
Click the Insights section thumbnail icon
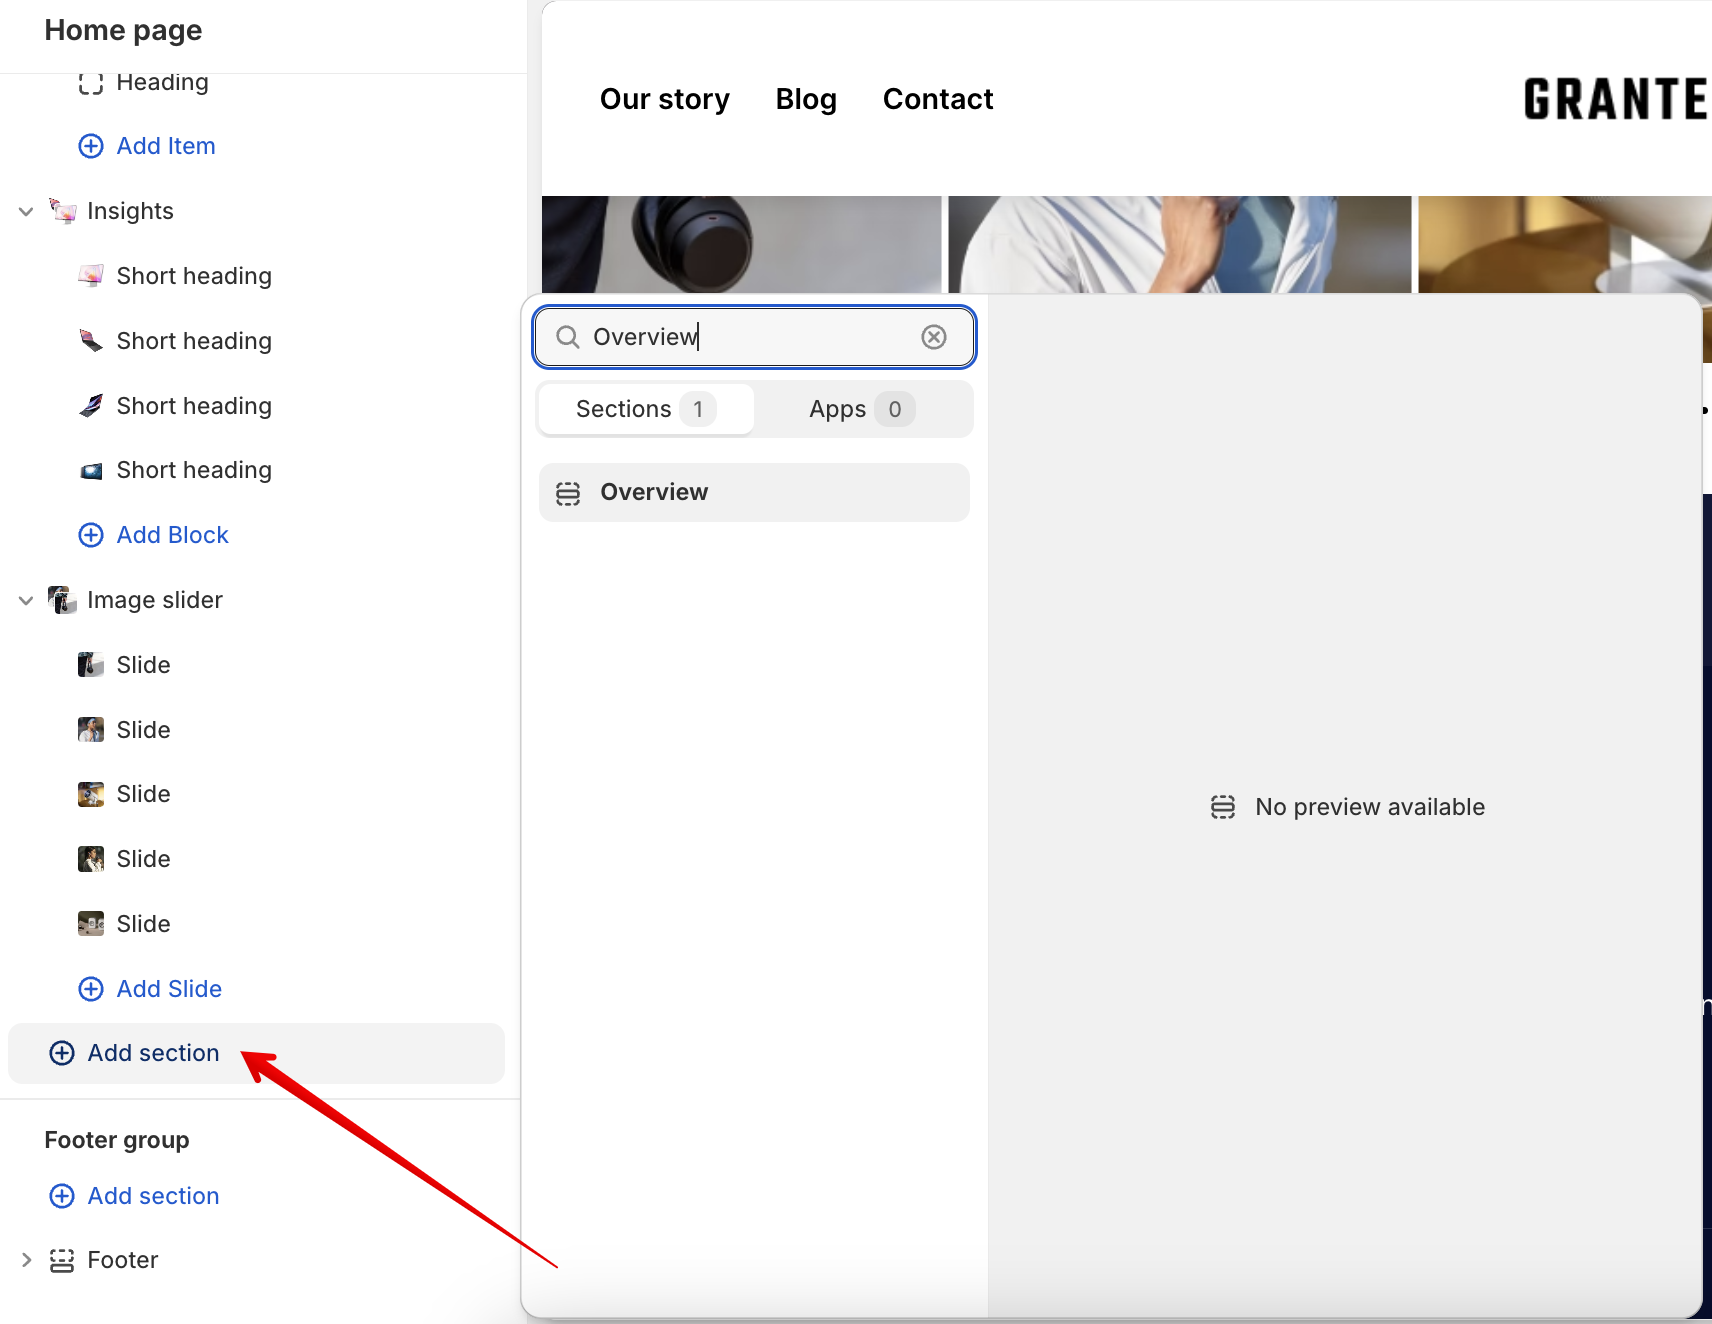[x=63, y=211]
